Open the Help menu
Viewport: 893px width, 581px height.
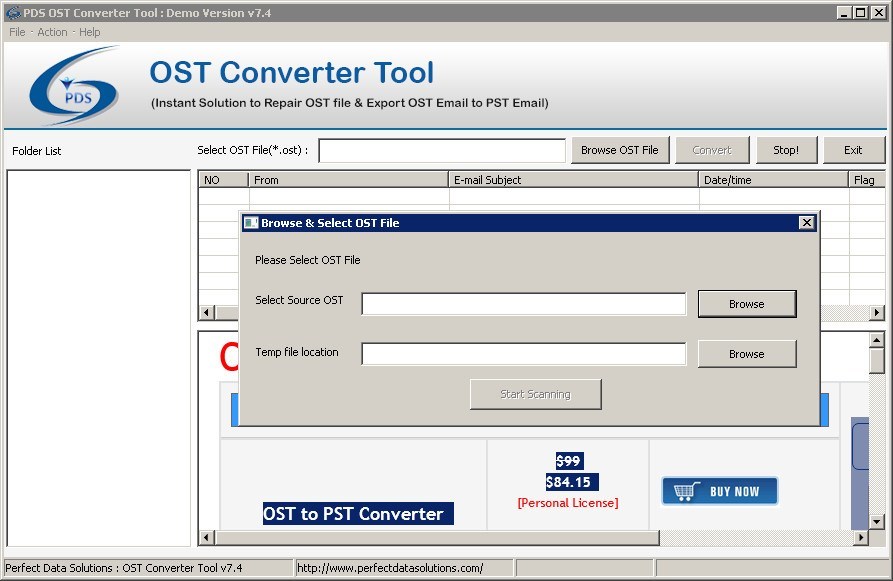pos(89,32)
